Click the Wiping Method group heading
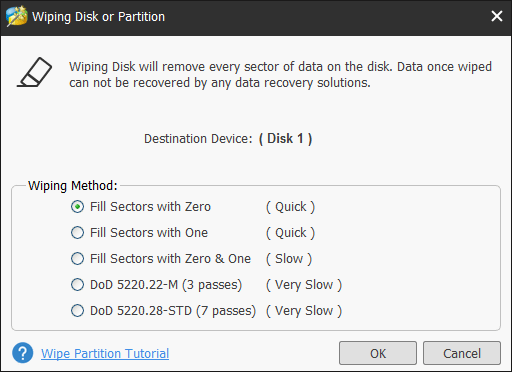Viewport: 512px width, 372px height. tap(73, 186)
